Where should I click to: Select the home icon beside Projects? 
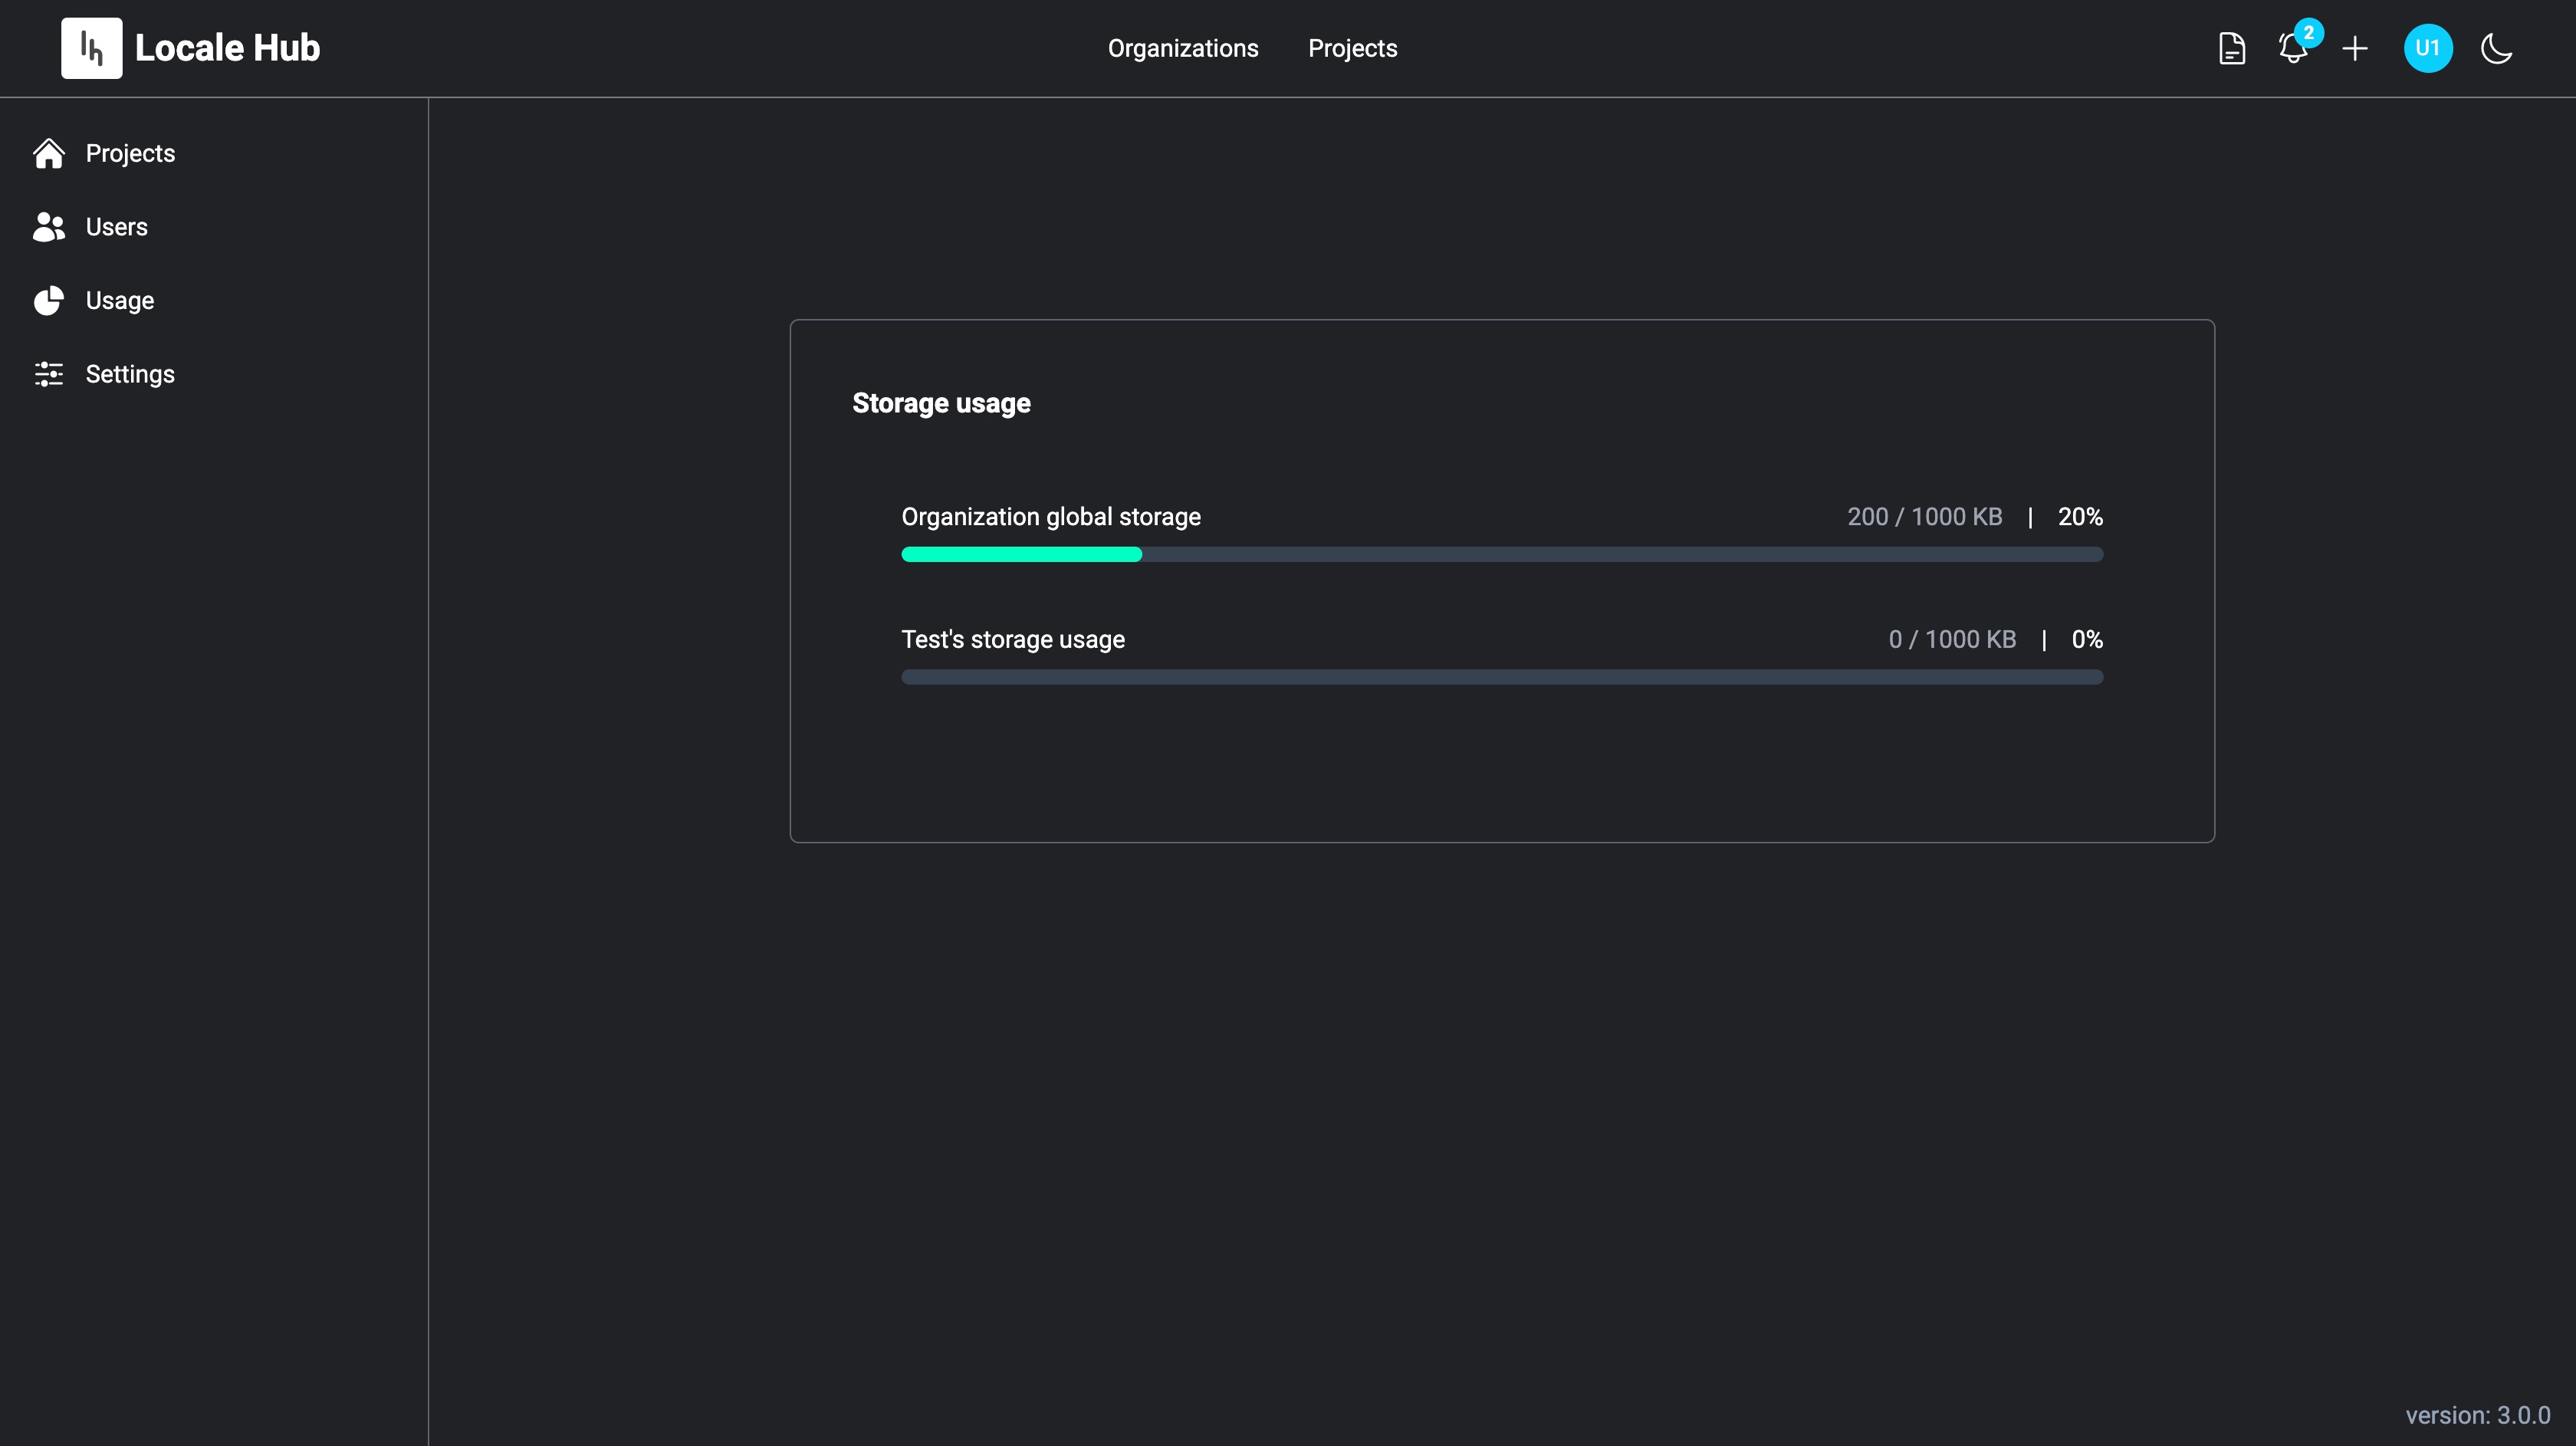(48, 153)
